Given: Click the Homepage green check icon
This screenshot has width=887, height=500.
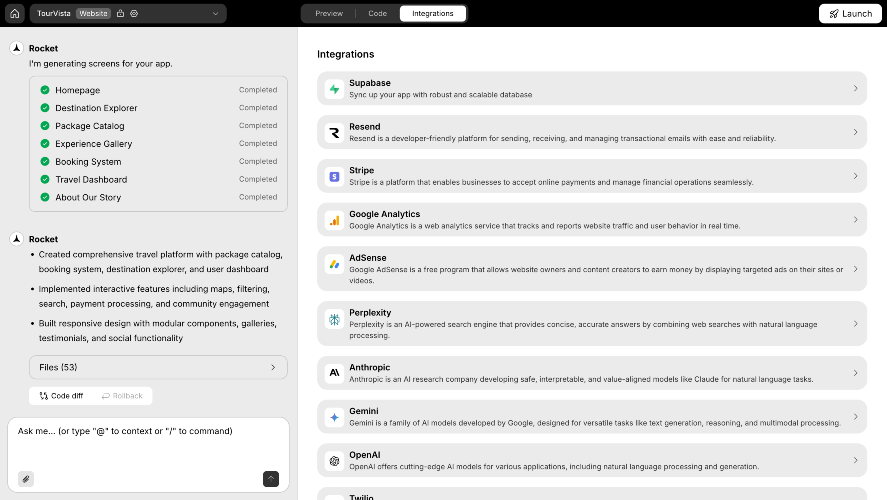Looking at the screenshot, I should [x=45, y=90].
